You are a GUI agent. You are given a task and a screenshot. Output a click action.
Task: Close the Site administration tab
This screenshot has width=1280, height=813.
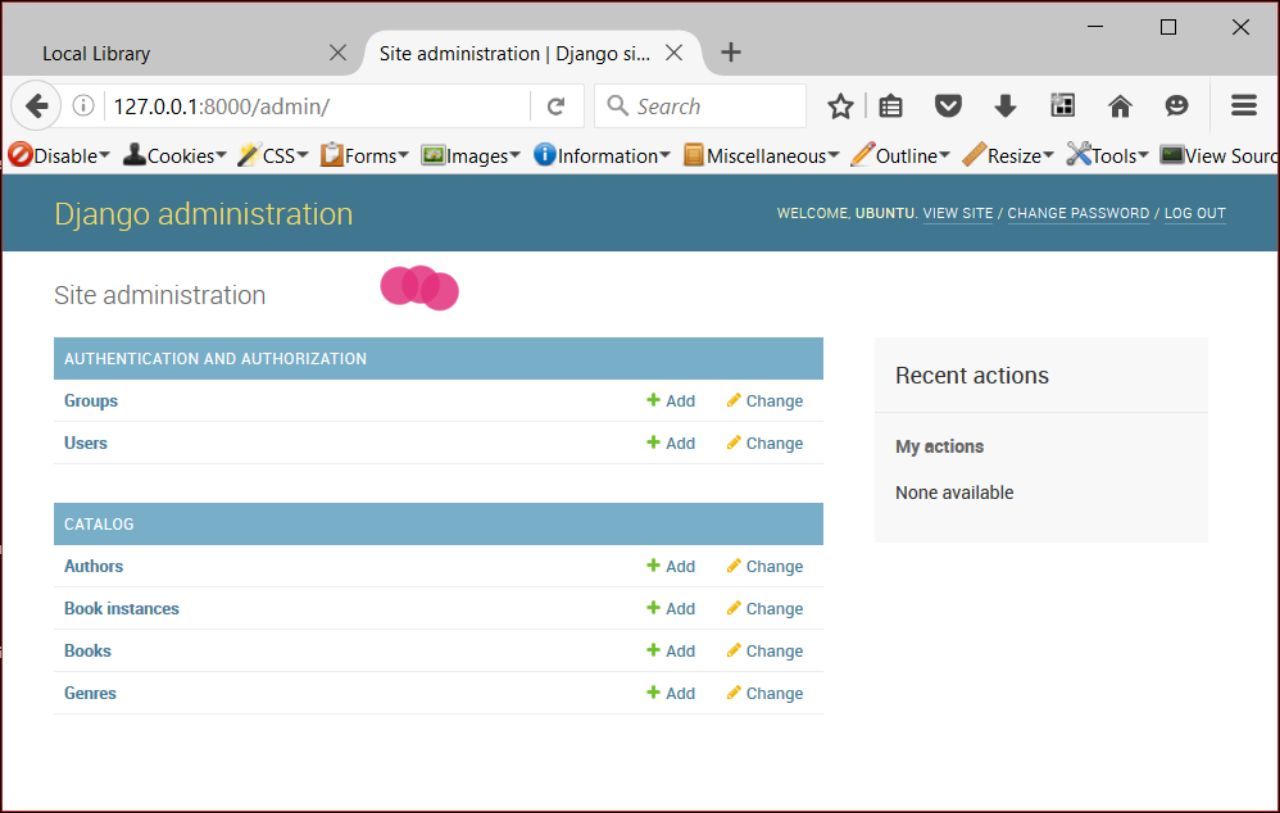674,53
